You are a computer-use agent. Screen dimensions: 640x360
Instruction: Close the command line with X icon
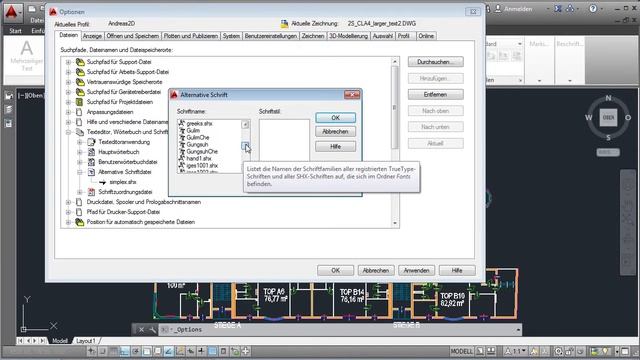[x=141, y=329]
